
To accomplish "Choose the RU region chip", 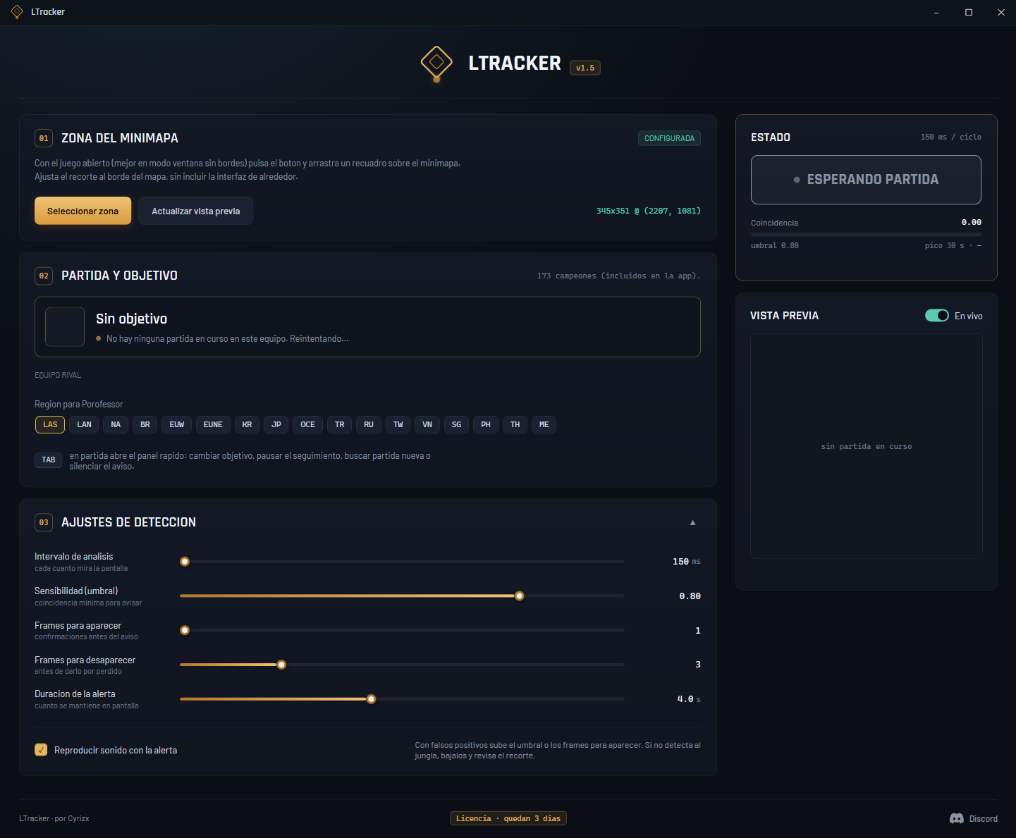I will (x=369, y=425).
